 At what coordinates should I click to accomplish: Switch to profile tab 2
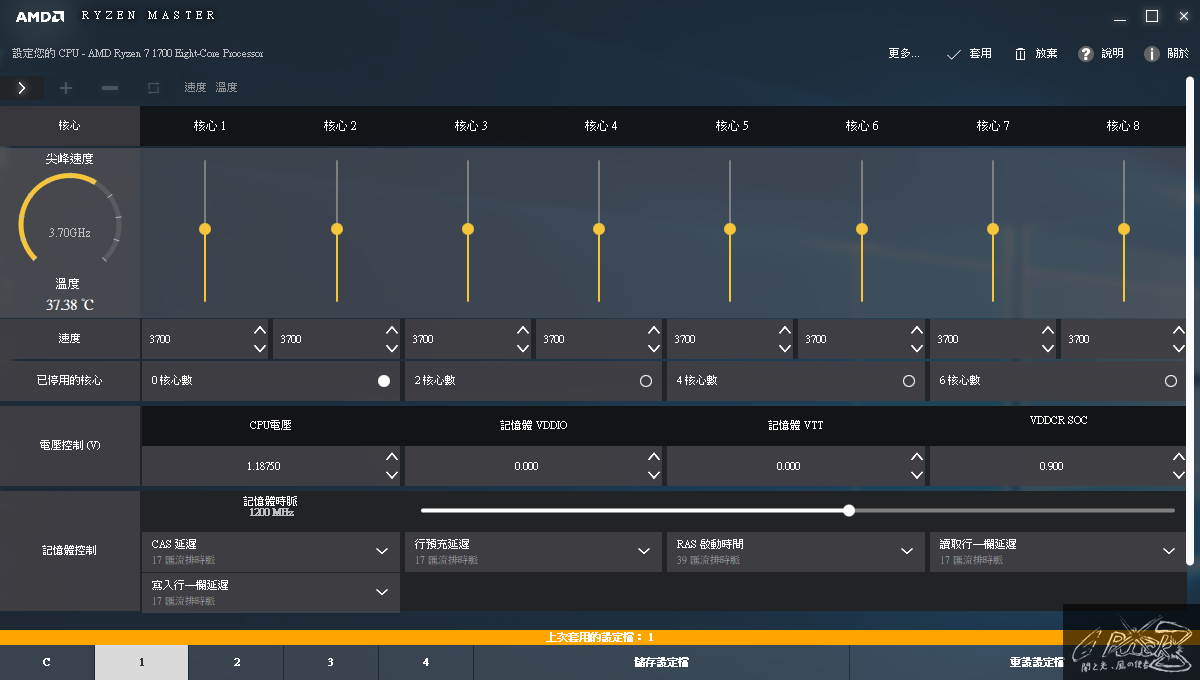236,662
